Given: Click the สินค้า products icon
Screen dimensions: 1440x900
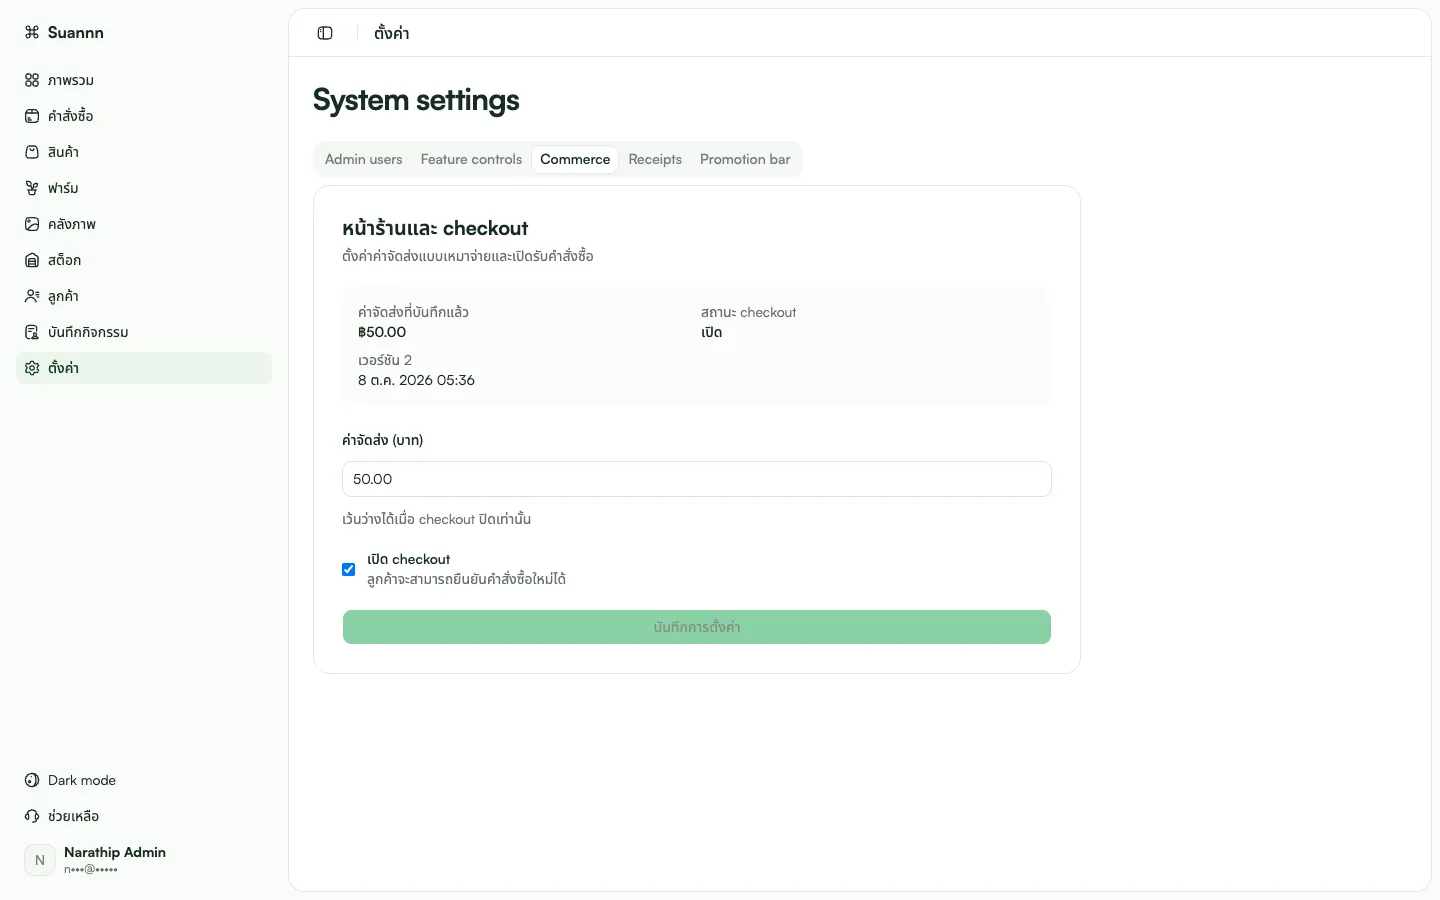Looking at the screenshot, I should (x=32, y=152).
